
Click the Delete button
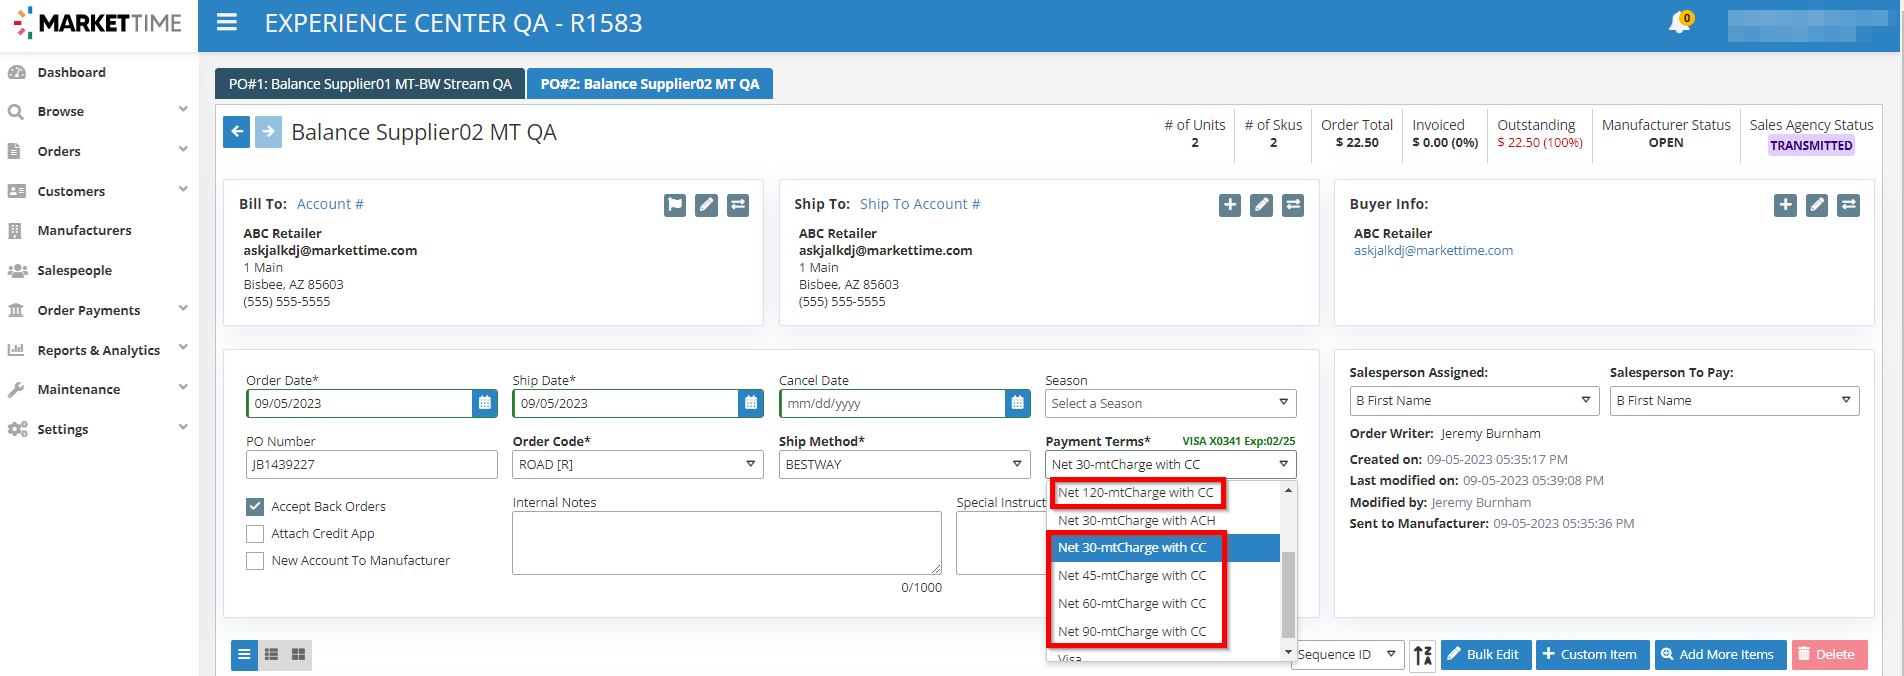[1829, 655]
